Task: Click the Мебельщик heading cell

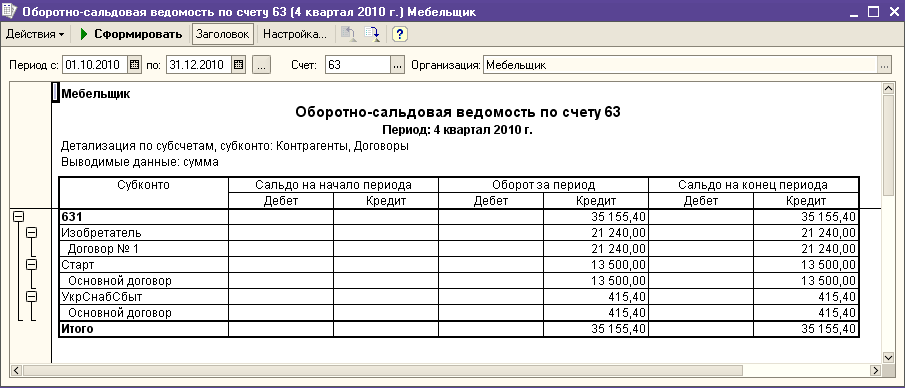Action: (x=96, y=94)
